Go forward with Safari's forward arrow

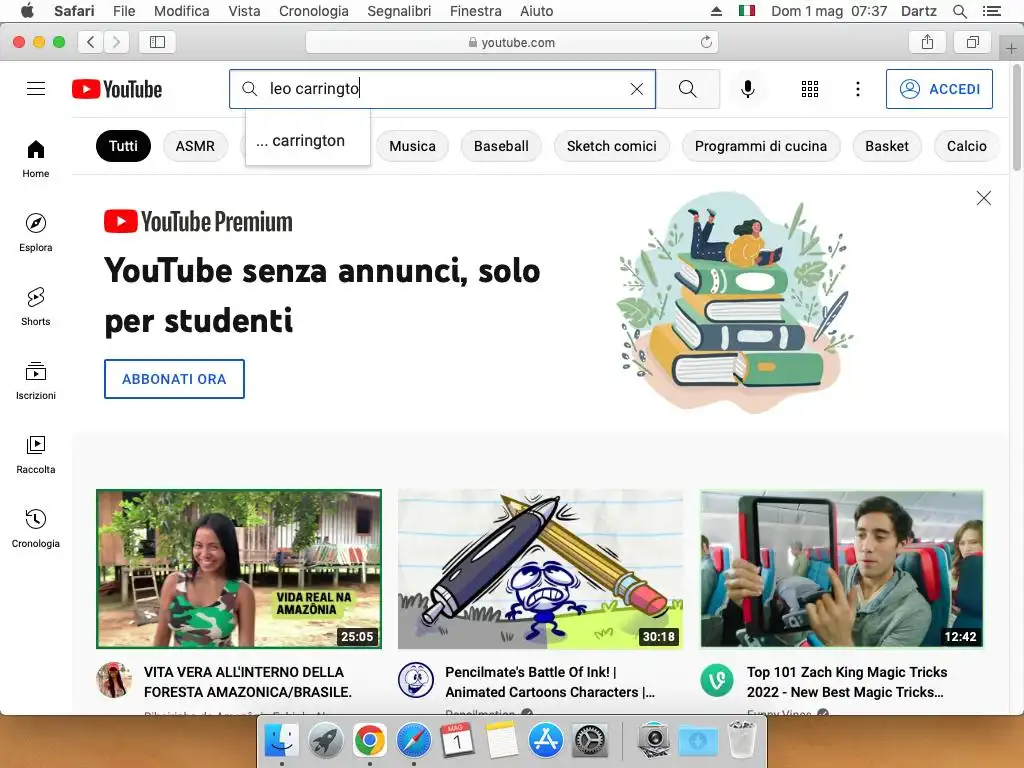116,42
